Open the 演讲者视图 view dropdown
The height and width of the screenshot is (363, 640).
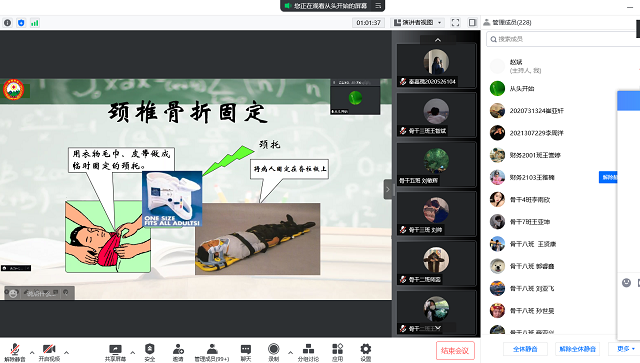pyautogui.click(x=417, y=22)
